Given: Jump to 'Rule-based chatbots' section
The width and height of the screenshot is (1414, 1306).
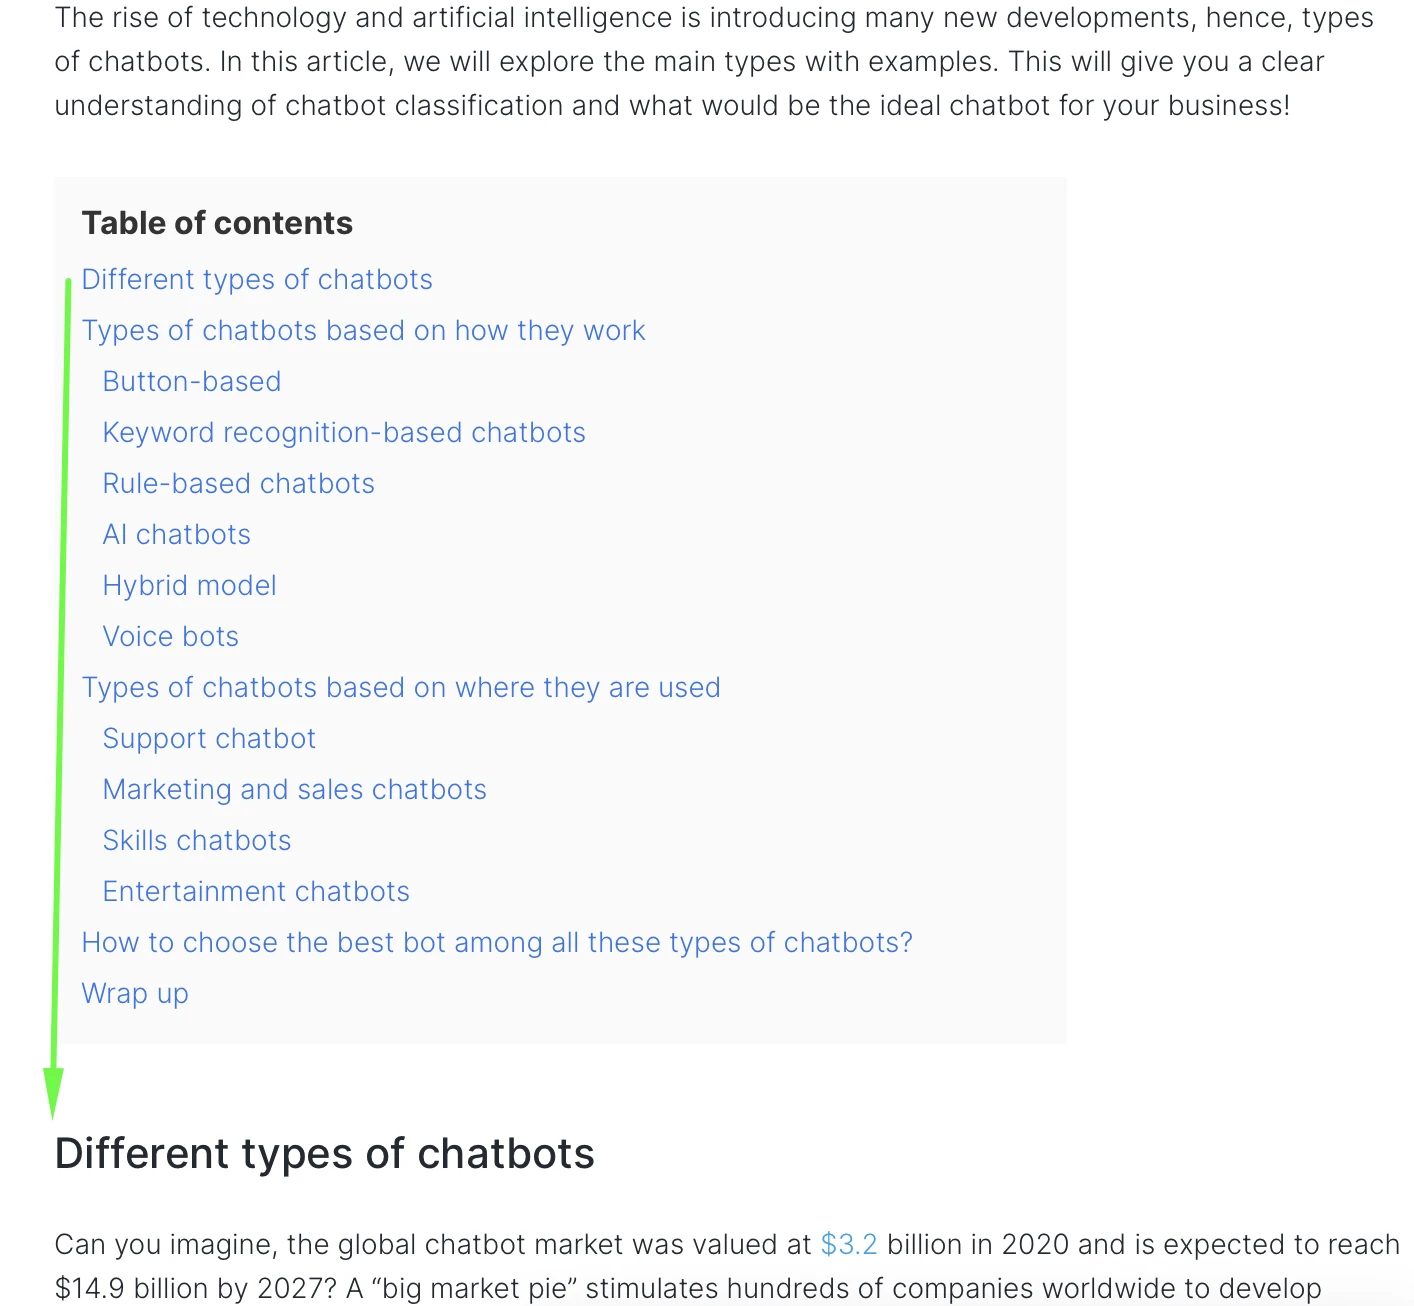Looking at the screenshot, I should [238, 484].
